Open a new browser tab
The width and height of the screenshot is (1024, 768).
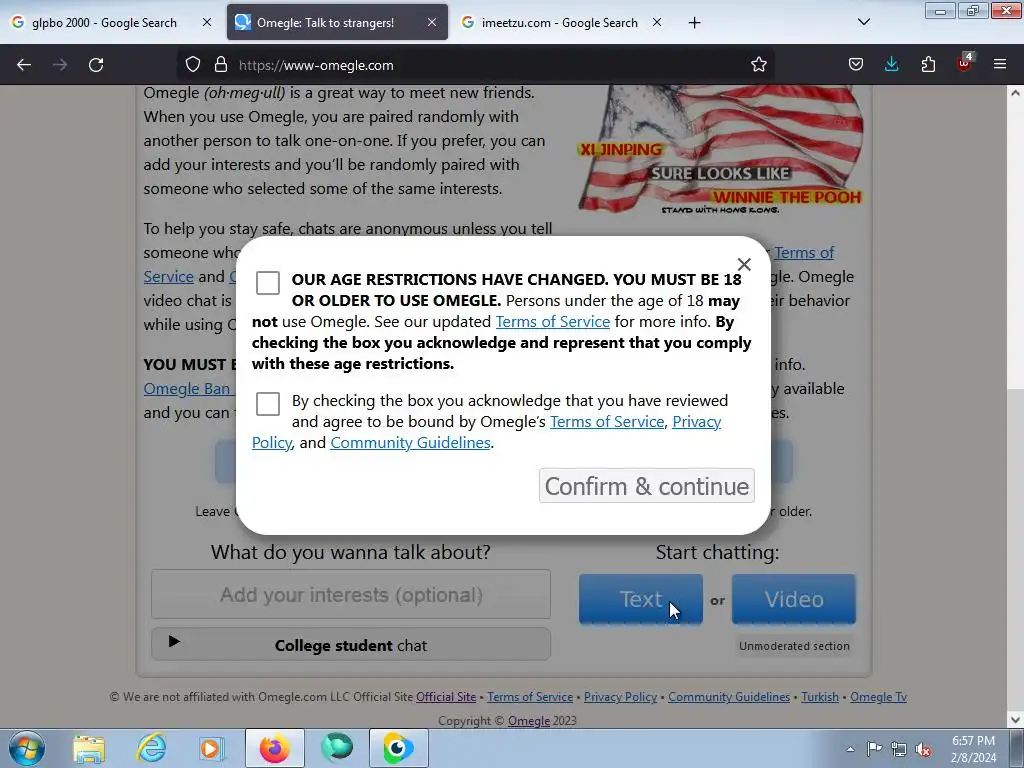(694, 23)
